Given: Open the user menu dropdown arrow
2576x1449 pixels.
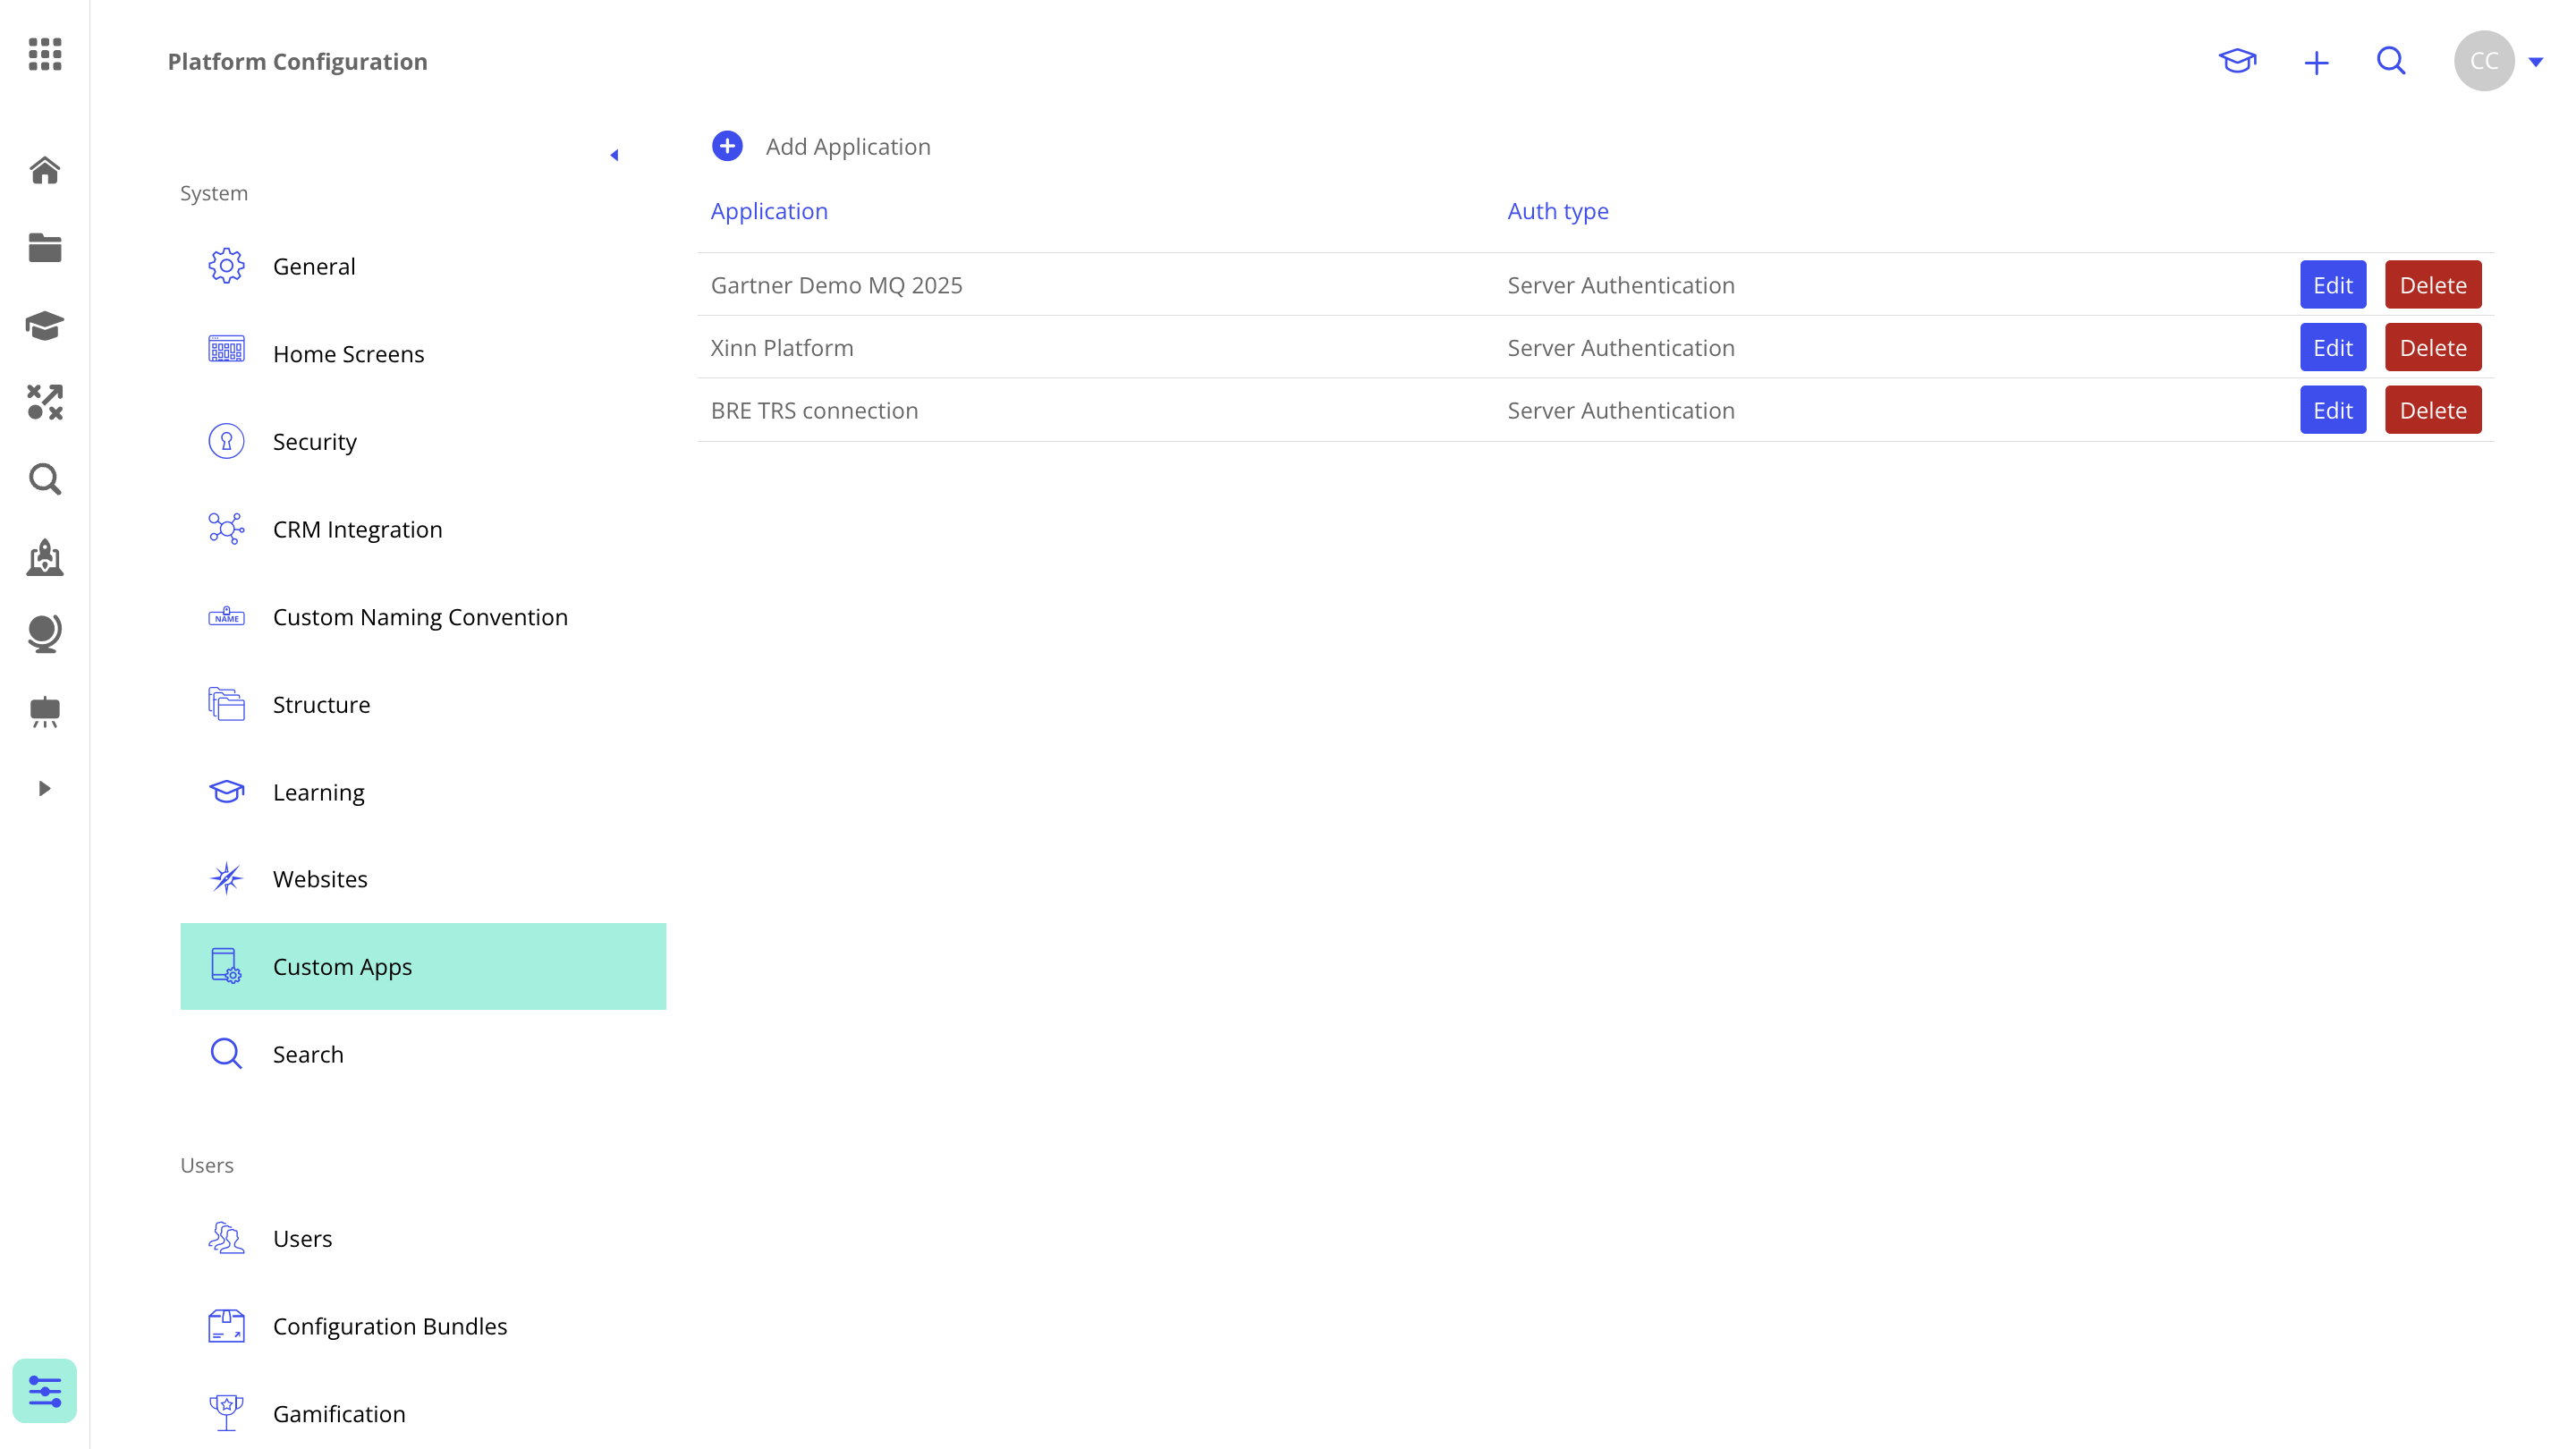Looking at the screenshot, I should coord(2536,62).
